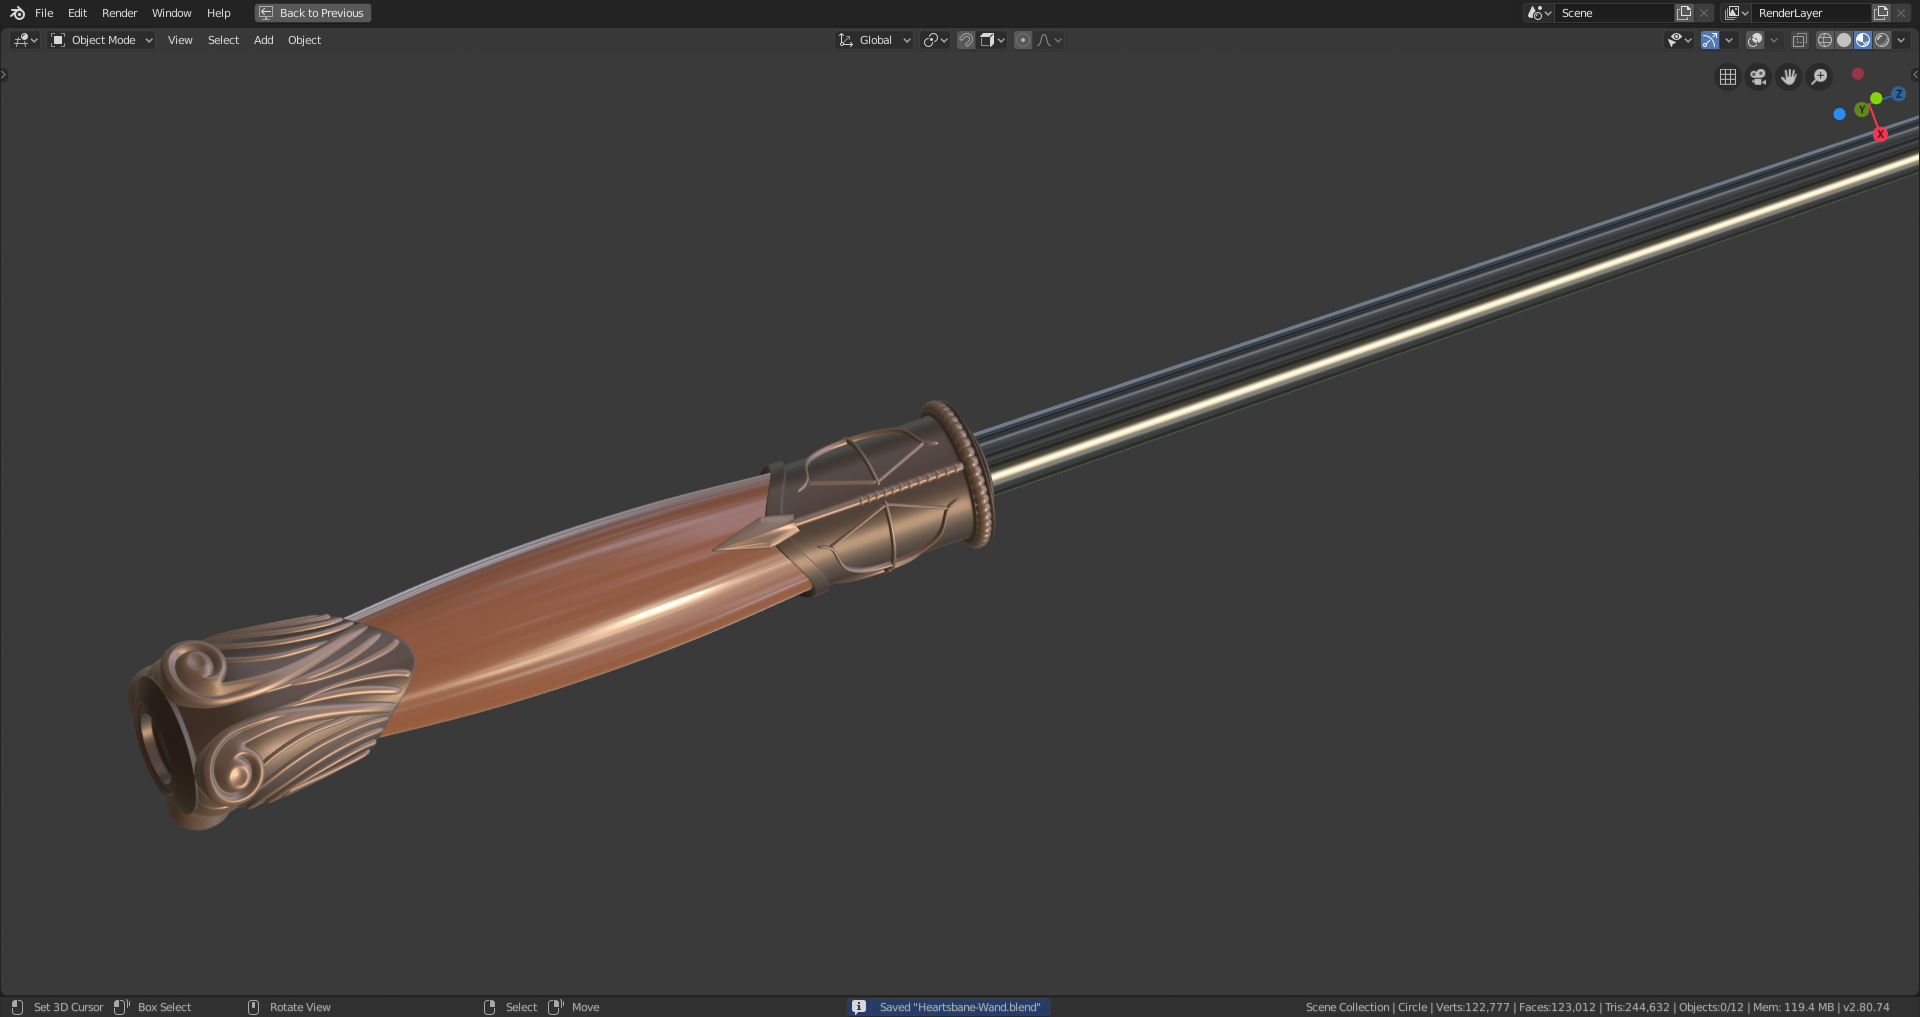Screen dimensions: 1920x1017
Task: Toggle the show overlays icon
Action: [x=1755, y=40]
